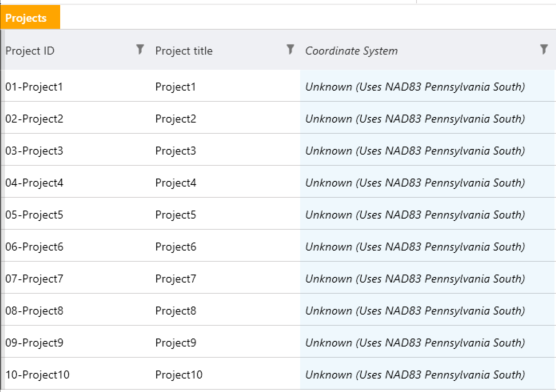Open coordinate system cell for Project10
This screenshot has width=556, height=392.
point(428,374)
